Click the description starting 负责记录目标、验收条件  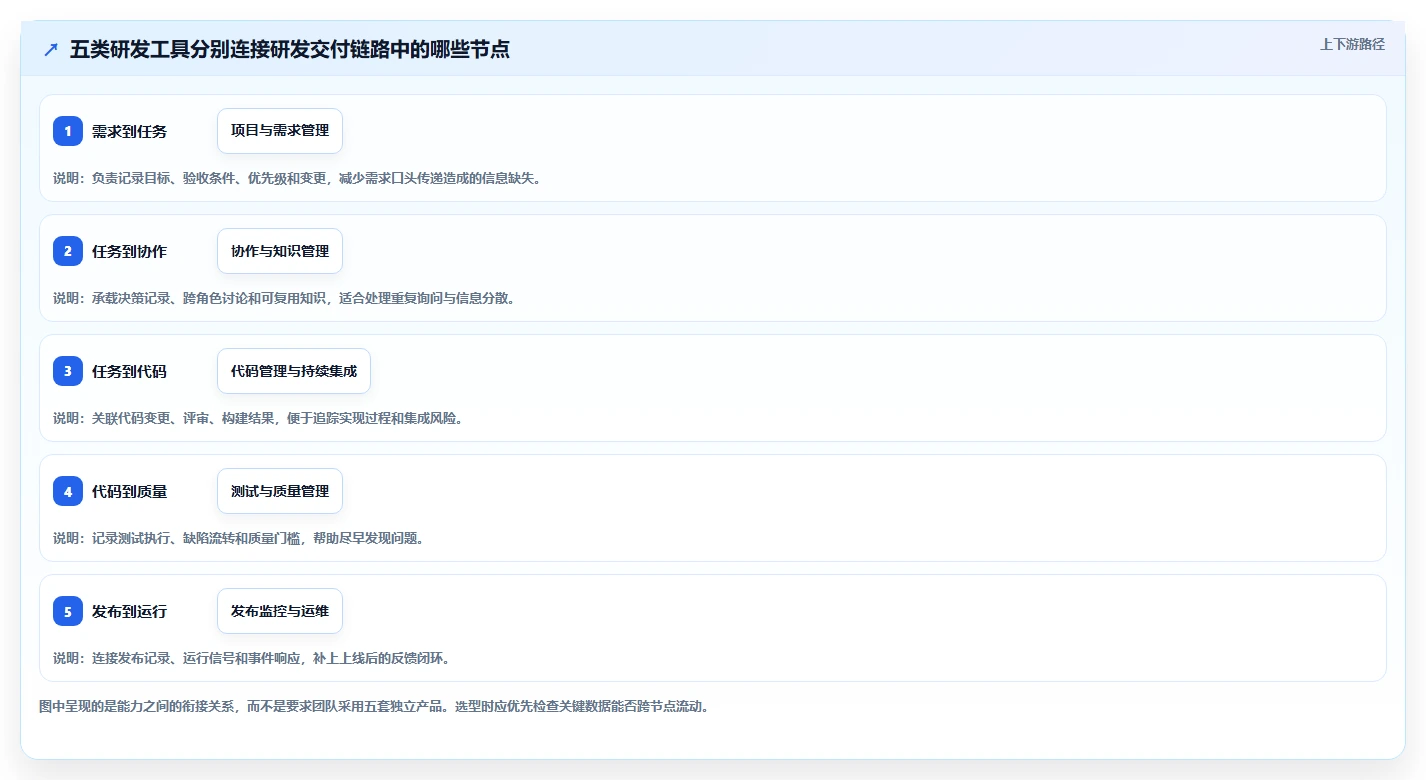pos(297,178)
